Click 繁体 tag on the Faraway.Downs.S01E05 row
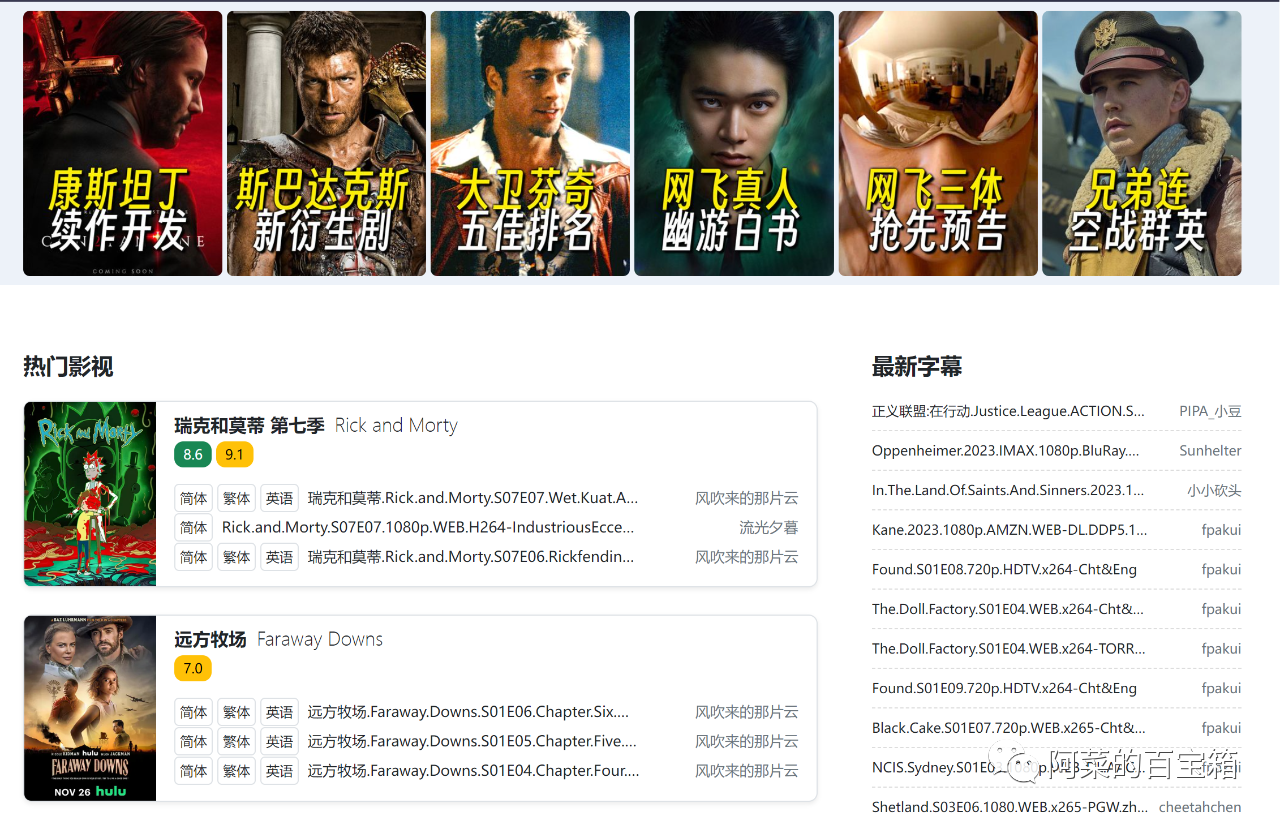 [236, 741]
